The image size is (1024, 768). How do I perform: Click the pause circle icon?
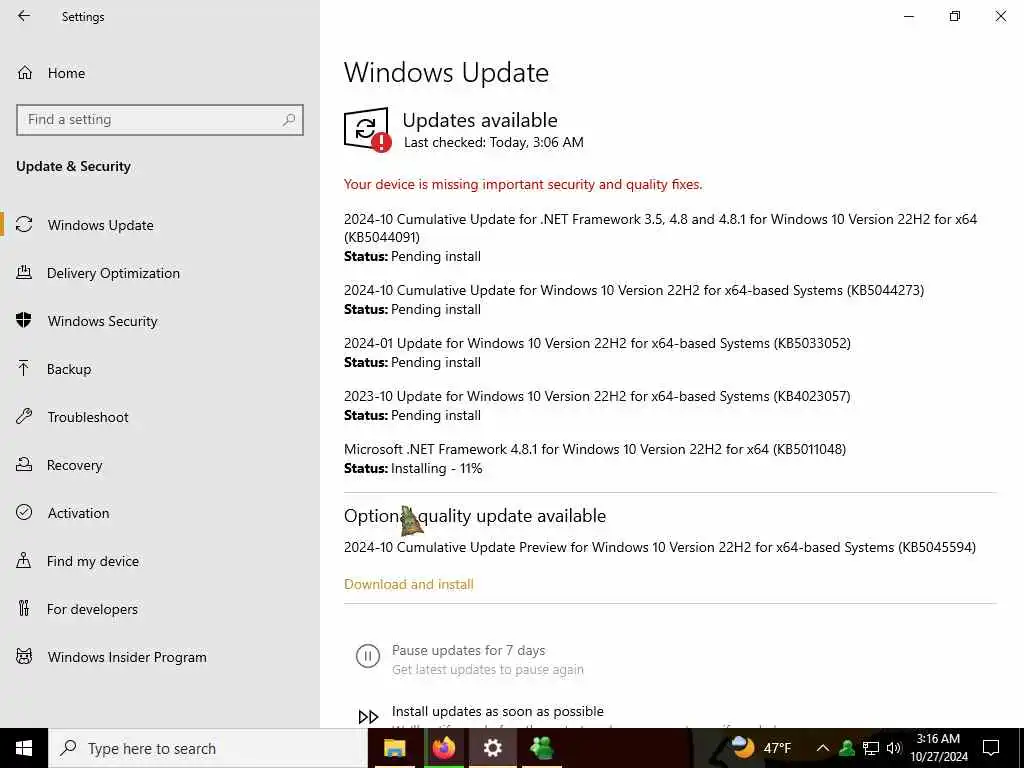coord(368,656)
